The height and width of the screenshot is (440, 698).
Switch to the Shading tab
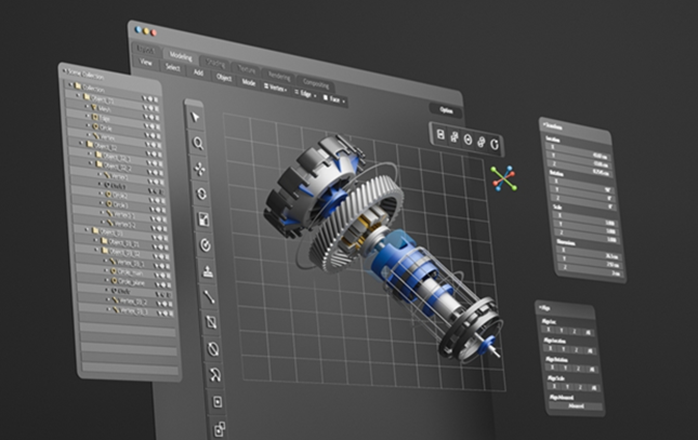216,63
